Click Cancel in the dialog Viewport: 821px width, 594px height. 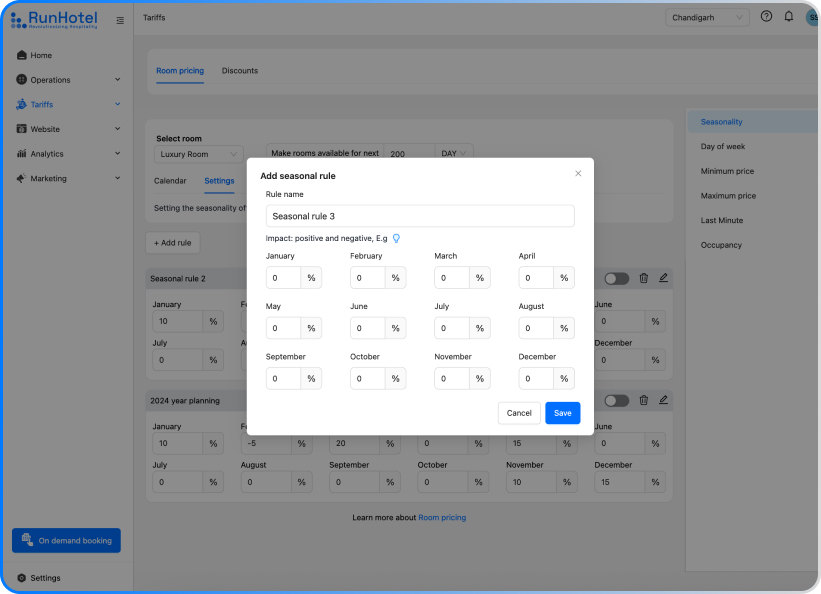pyautogui.click(x=519, y=413)
